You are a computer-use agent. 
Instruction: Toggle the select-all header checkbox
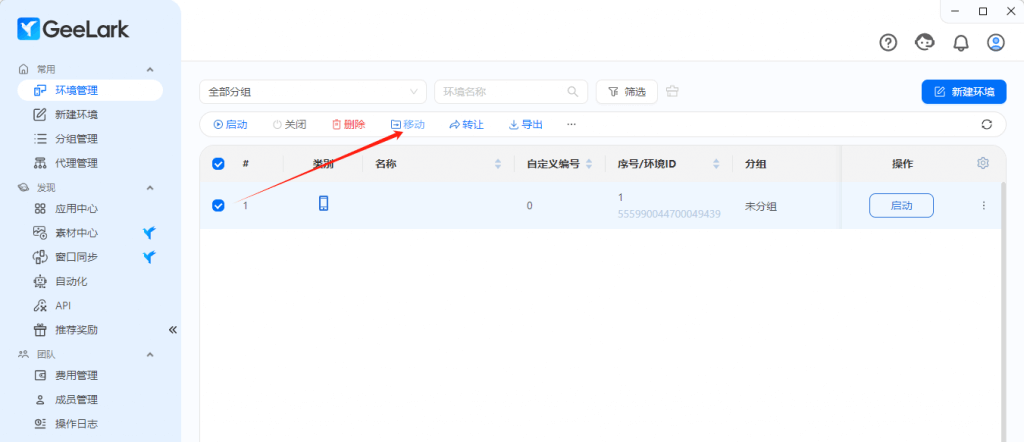click(x=218, y=164)
